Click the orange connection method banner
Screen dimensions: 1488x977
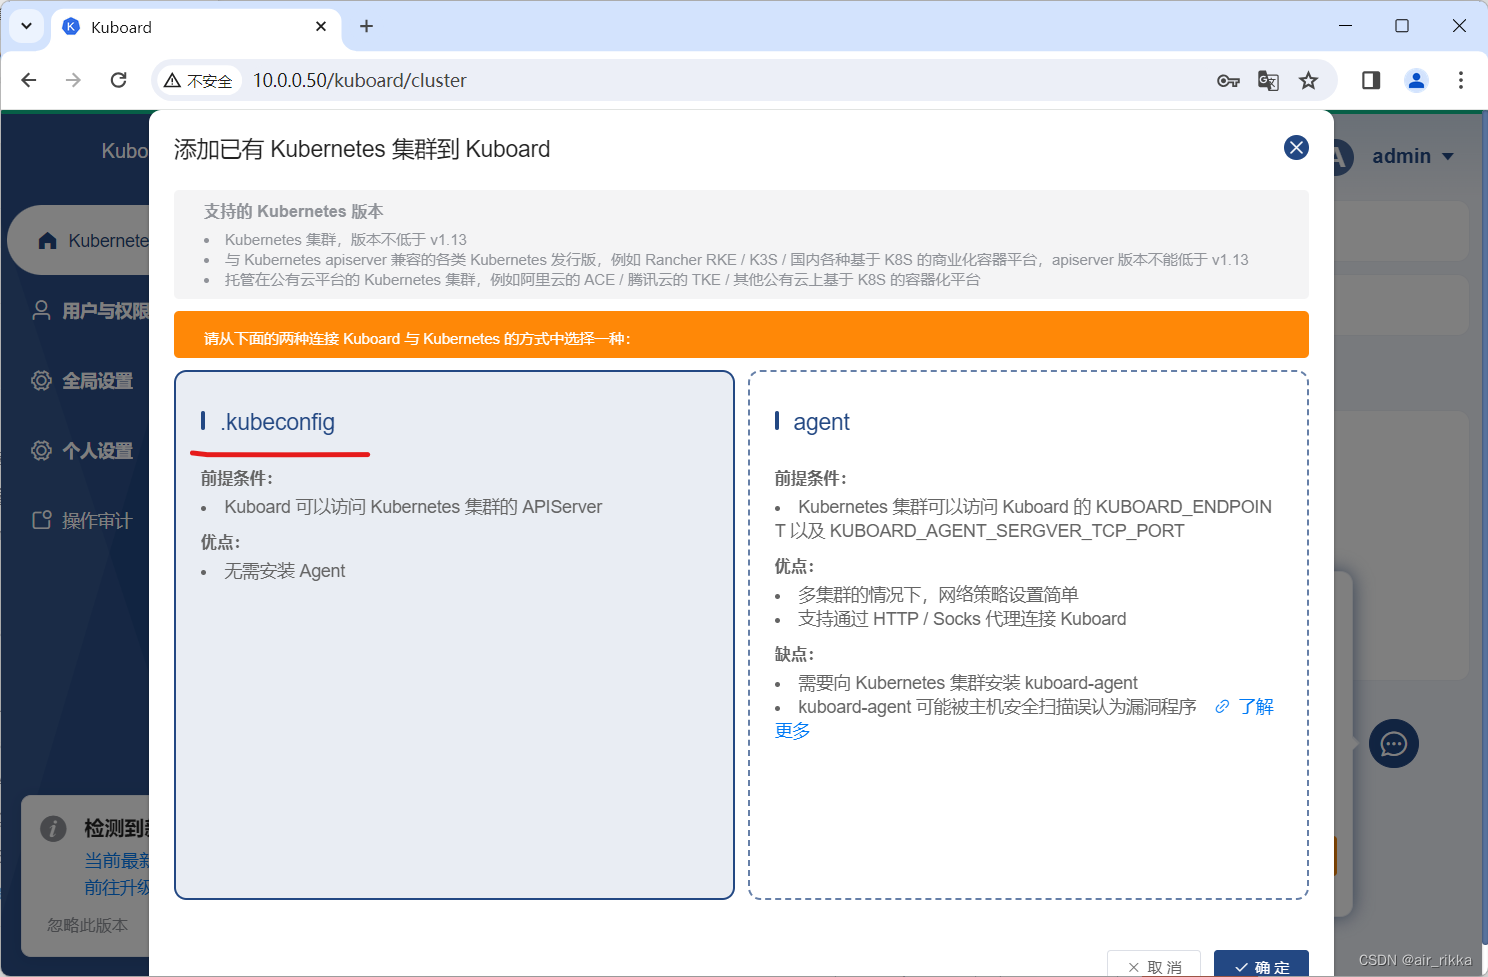(741, 335)
